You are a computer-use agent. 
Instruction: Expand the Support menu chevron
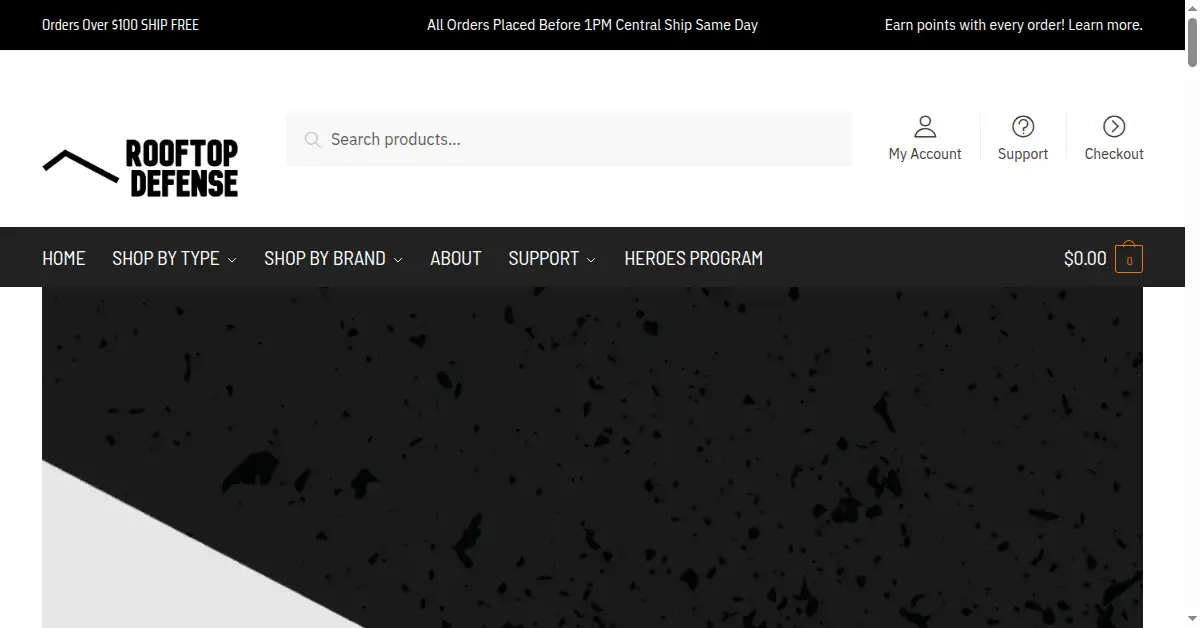click(x=591, y=260)
